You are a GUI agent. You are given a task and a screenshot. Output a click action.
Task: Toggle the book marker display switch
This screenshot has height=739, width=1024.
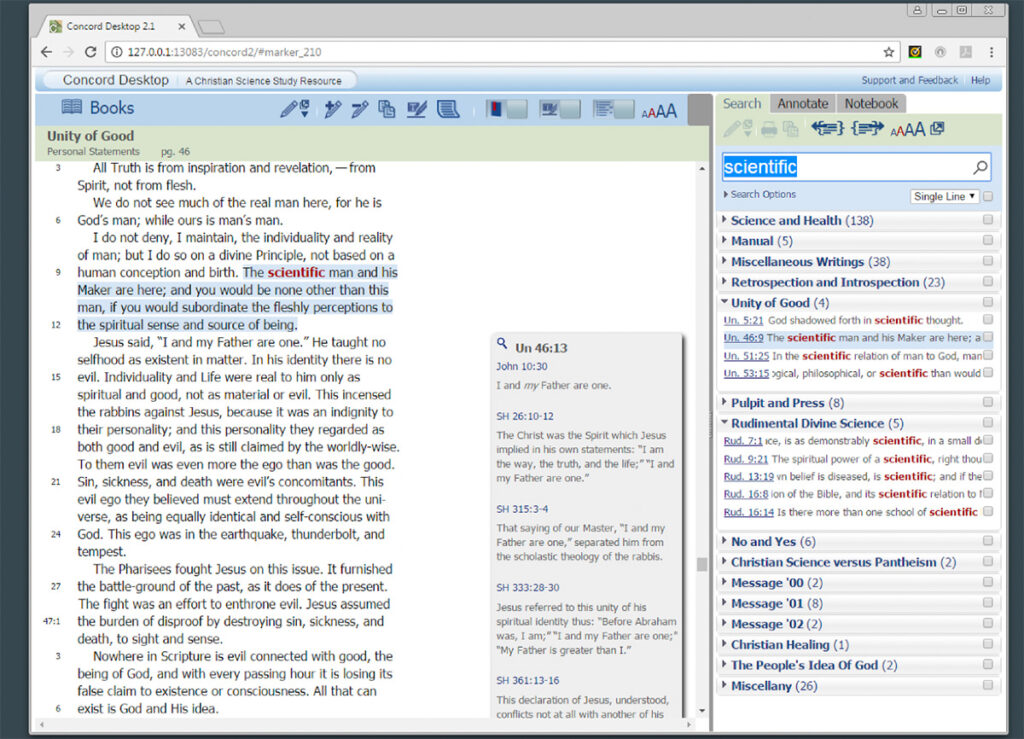(x=506, y=109)
